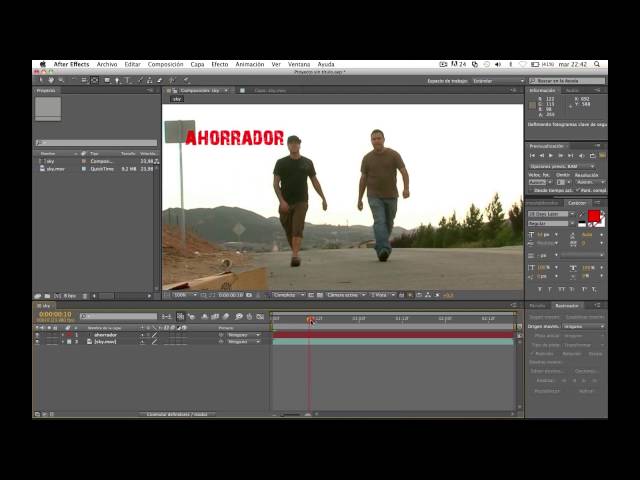Open 'Opciones previs. RAM' dropdown
This screenshot has width=640, height=480.
pos(562,166)
